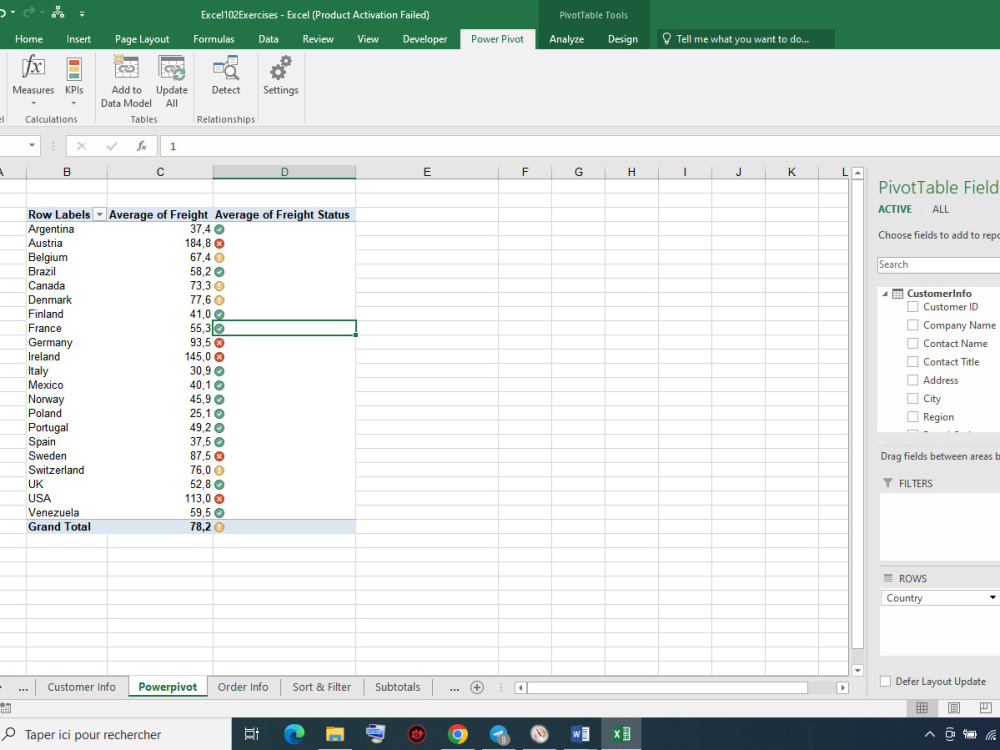Open Customize Quick Access Toolbar dropdown
Image resolution: width=1000 pixels, height=750 pixels.
82,13
